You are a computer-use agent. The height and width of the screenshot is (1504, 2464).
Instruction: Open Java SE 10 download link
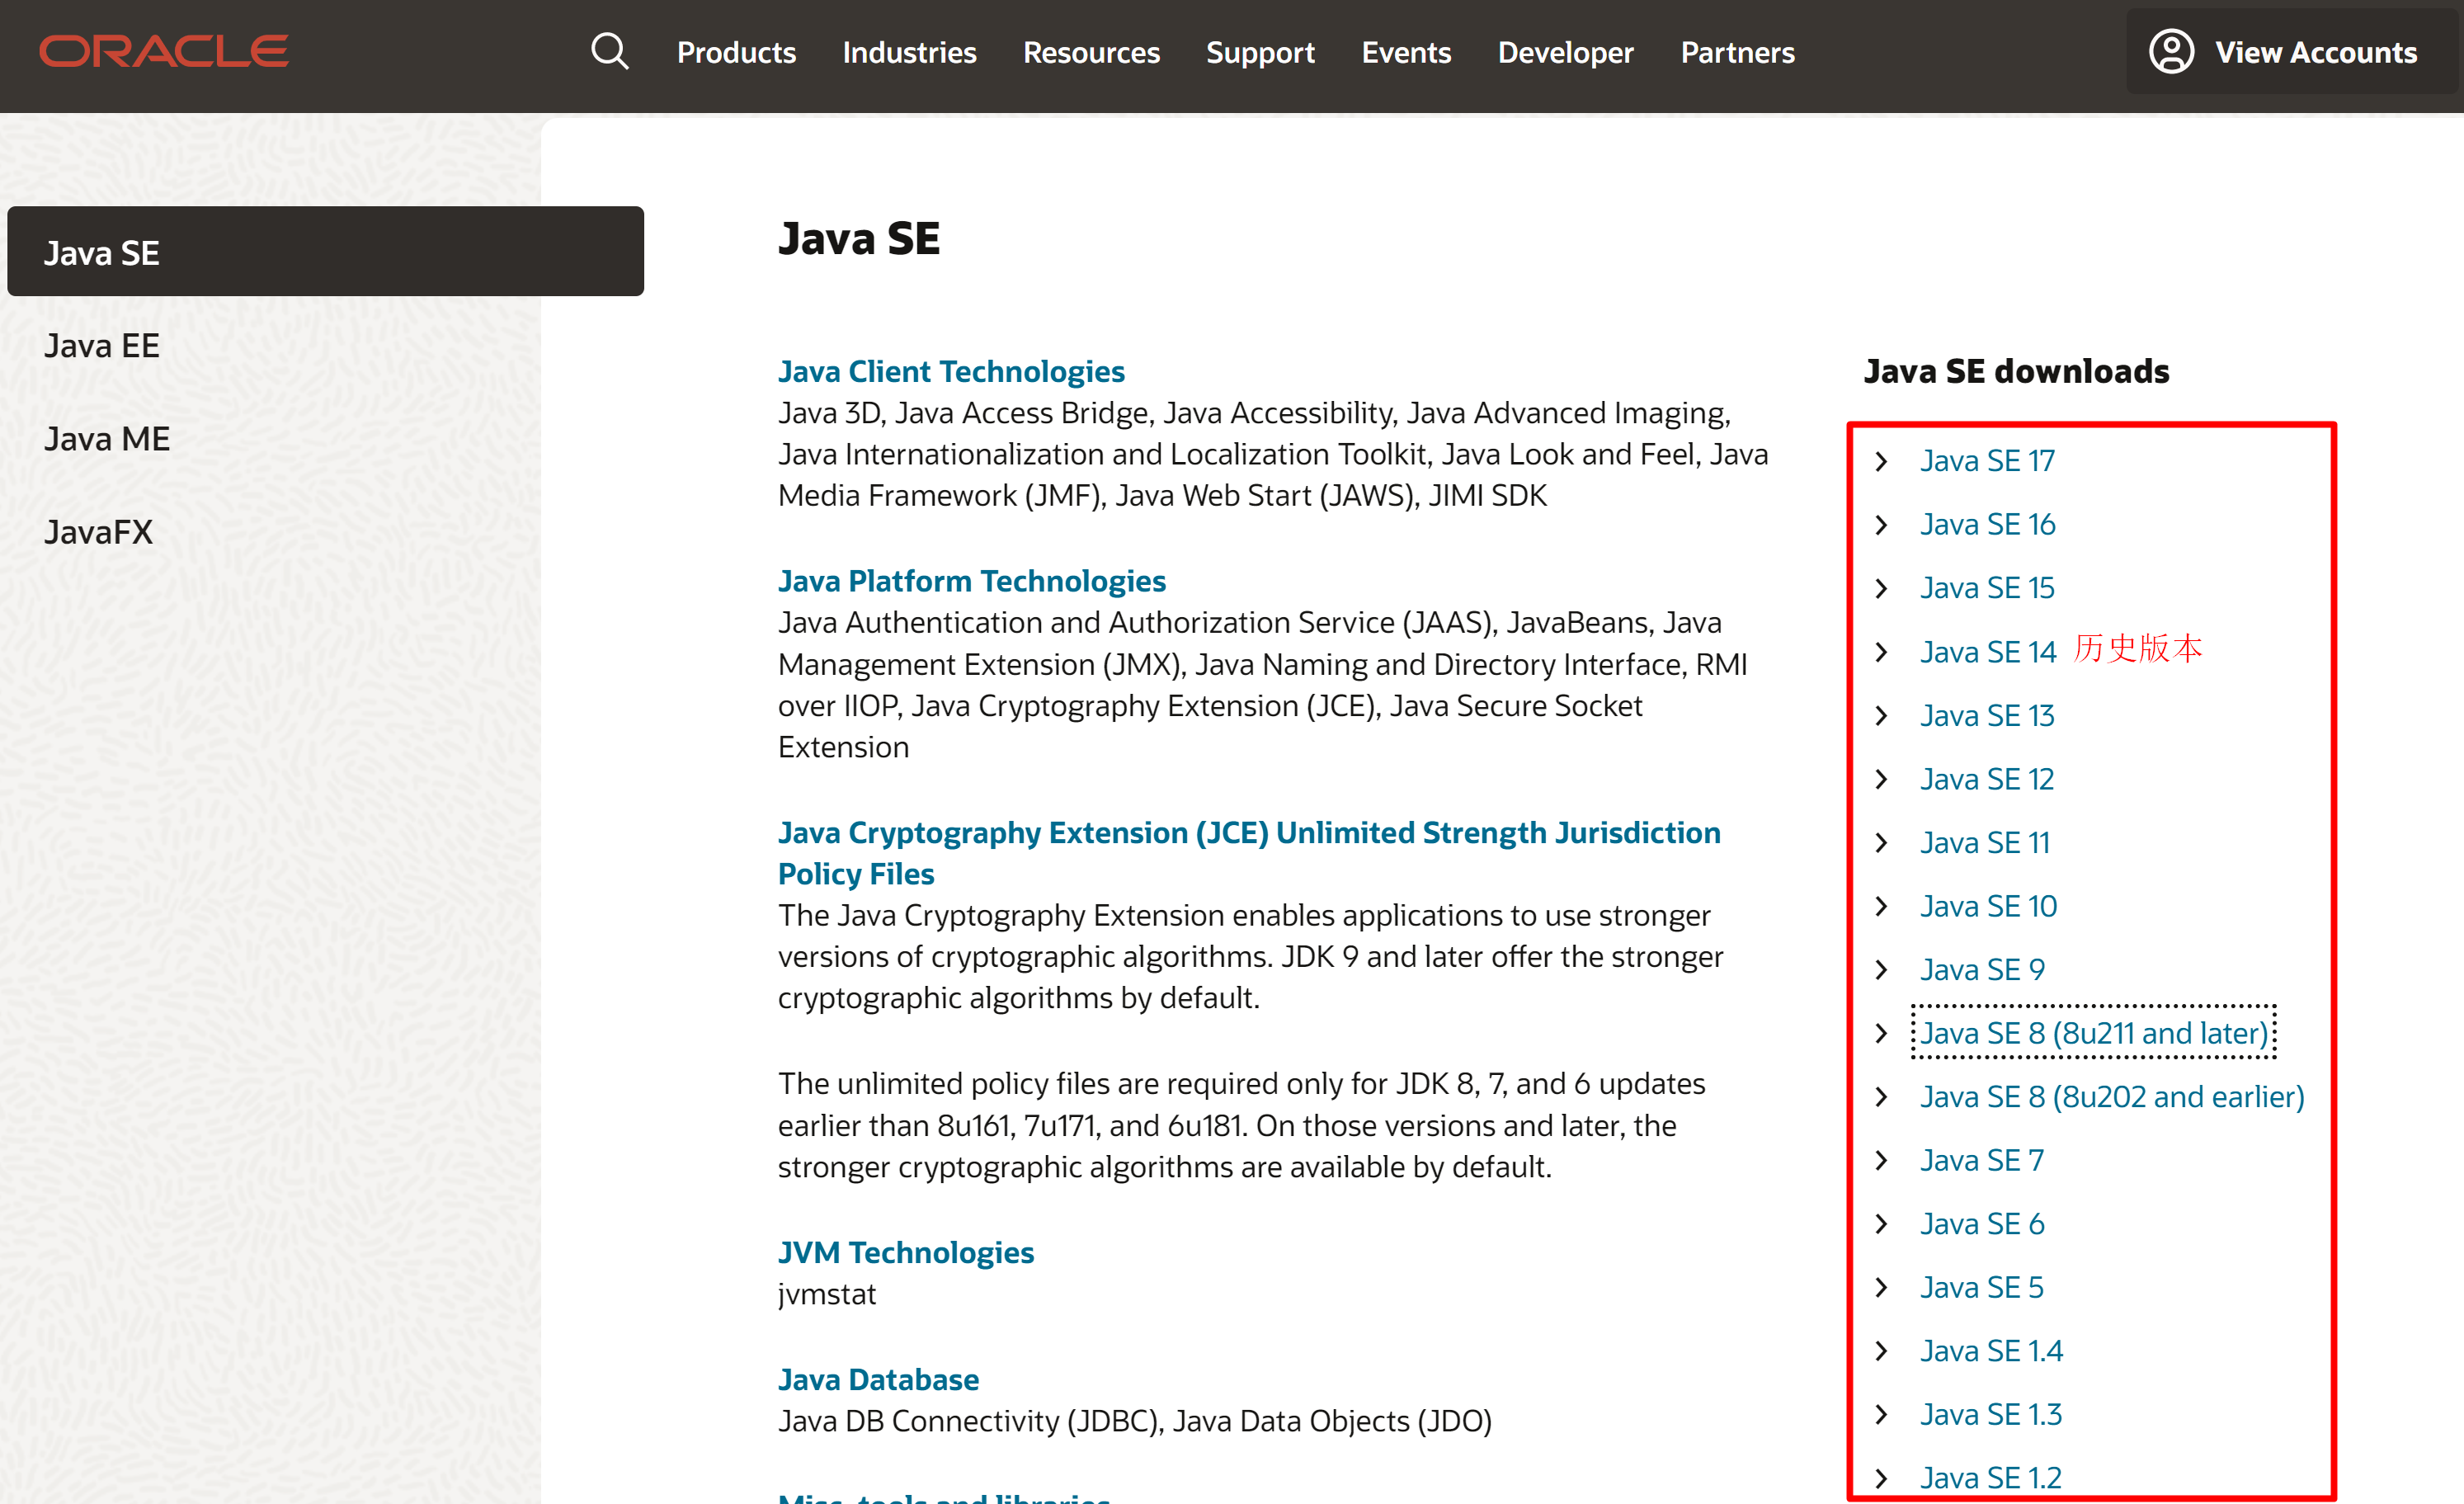(x=1988, y=906)
